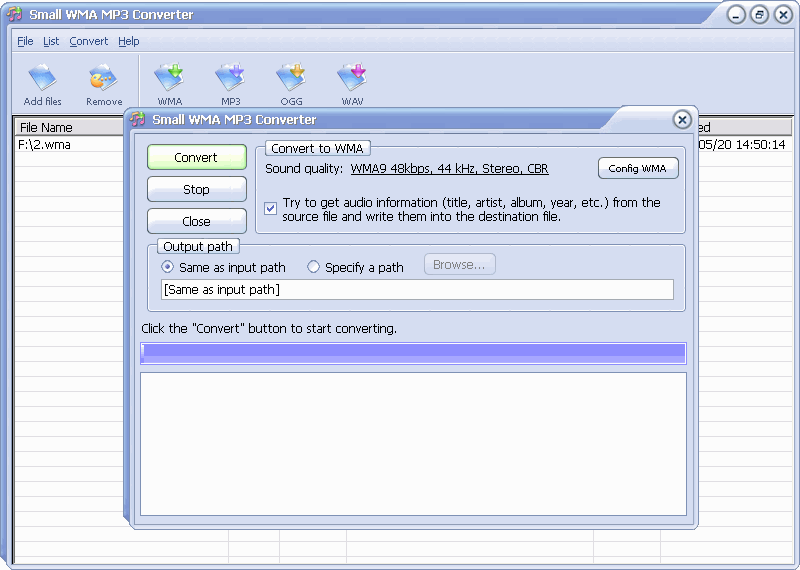Close the main converter window
800x570 pixels.
point(783,15)
